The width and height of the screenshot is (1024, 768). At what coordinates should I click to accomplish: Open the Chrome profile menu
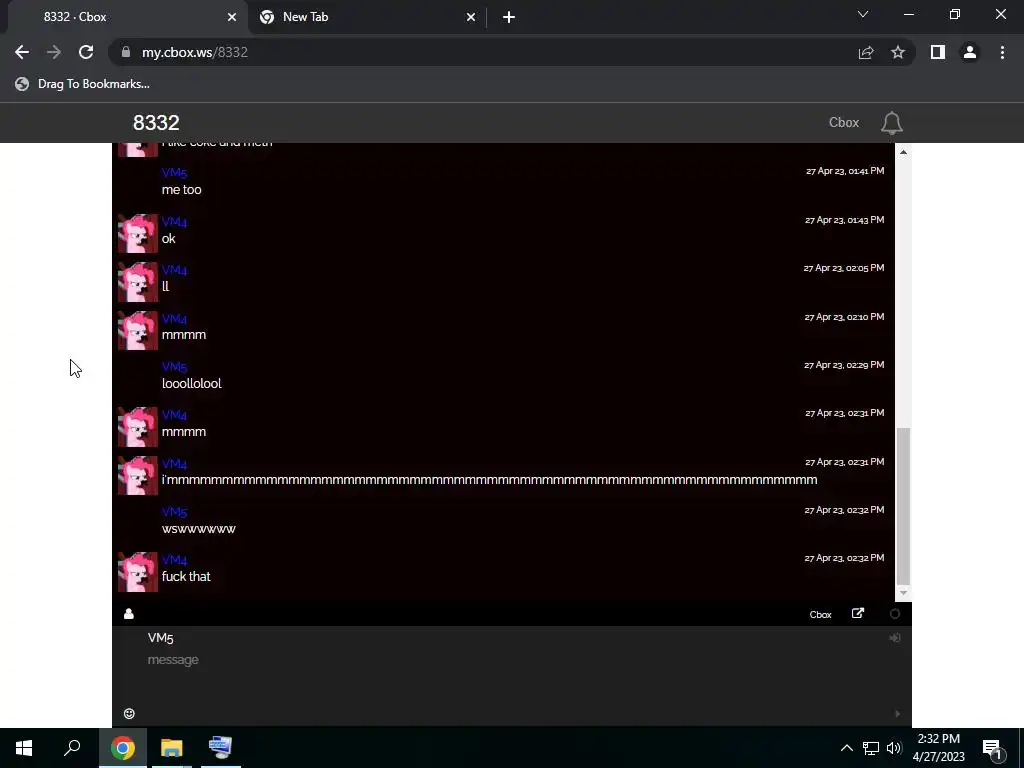pyautogui.click(x=970, y=52)
